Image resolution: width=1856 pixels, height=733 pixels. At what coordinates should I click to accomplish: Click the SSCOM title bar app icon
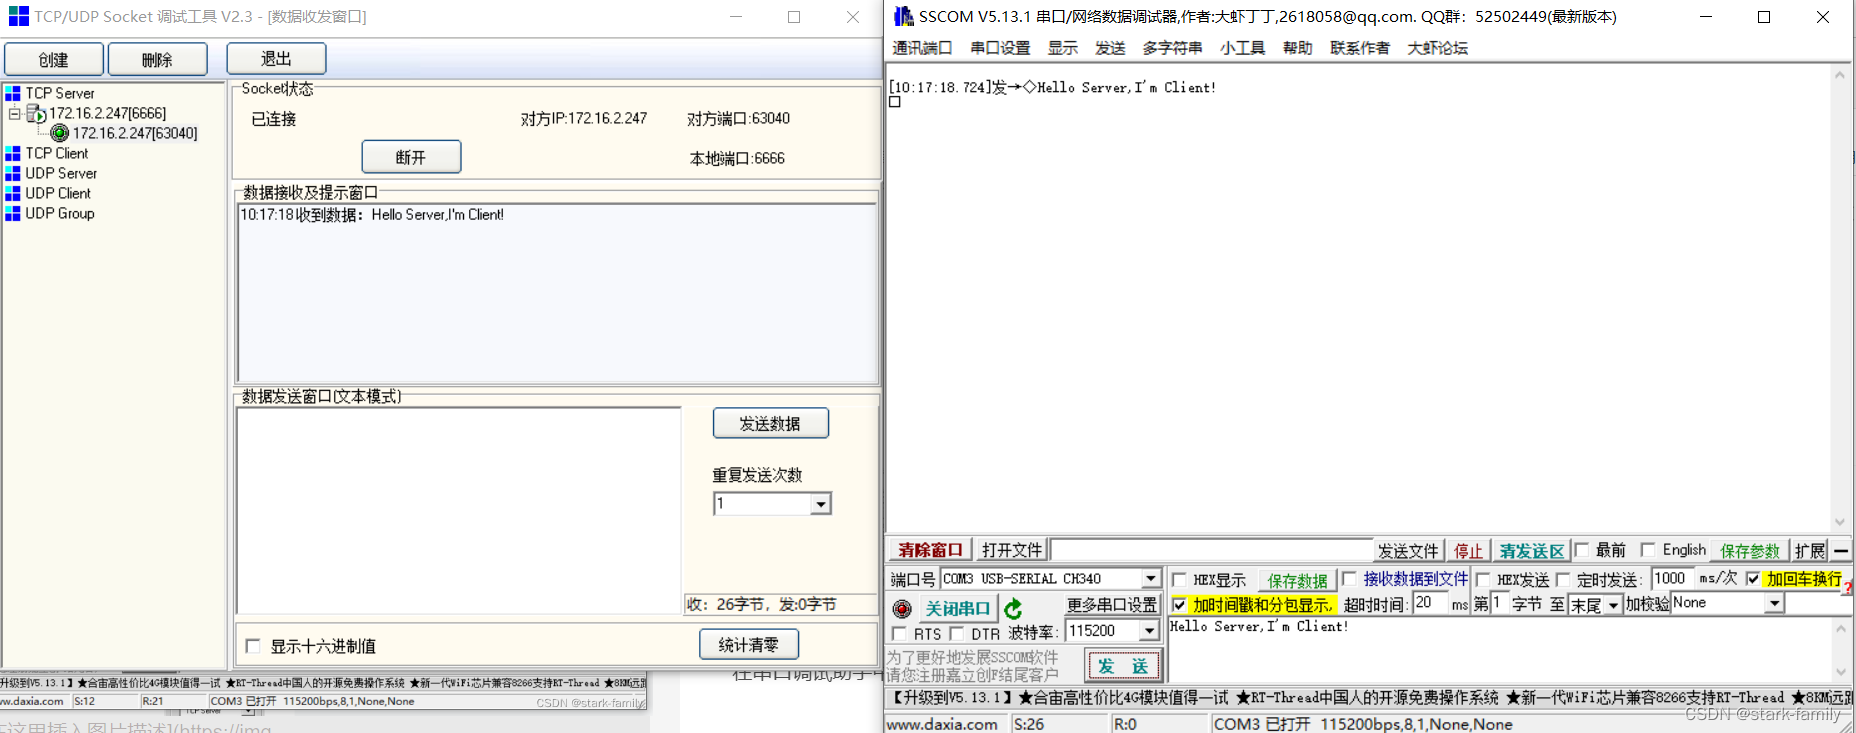pyautogui.click(x=903, y=16)
